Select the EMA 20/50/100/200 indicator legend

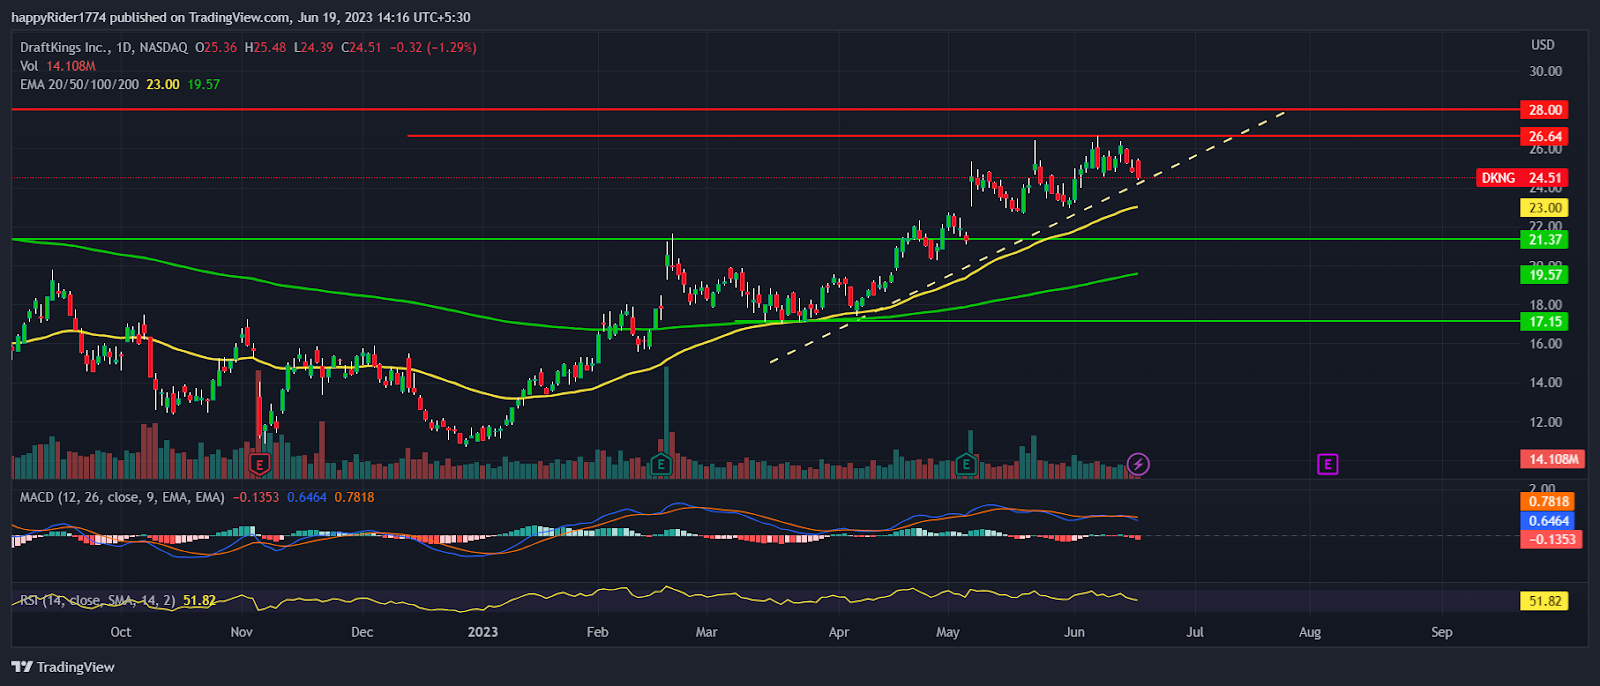coord(80,84)
